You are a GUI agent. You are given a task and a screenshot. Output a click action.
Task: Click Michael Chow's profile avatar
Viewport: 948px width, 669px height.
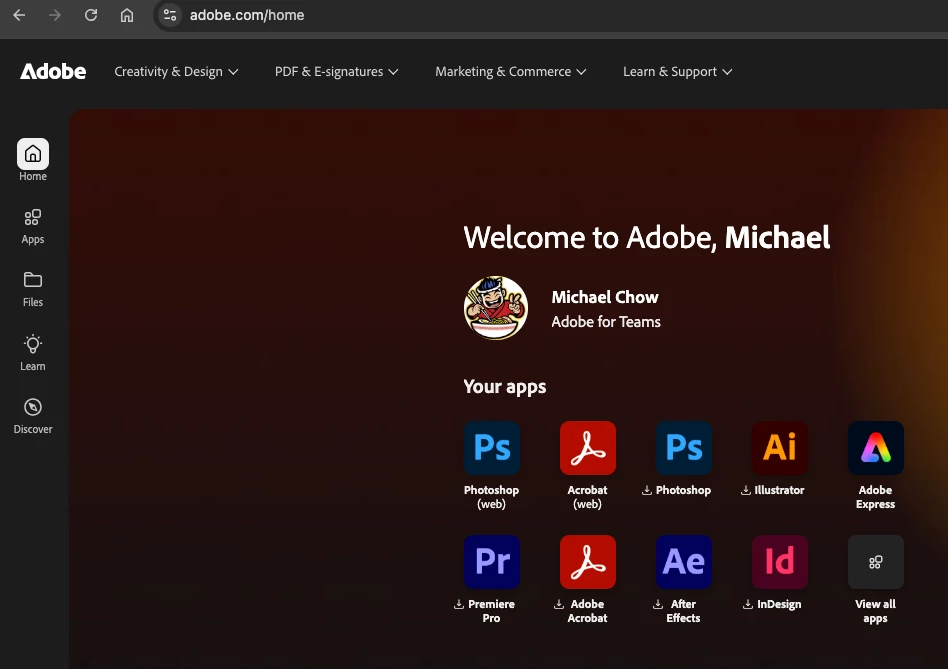496,308
